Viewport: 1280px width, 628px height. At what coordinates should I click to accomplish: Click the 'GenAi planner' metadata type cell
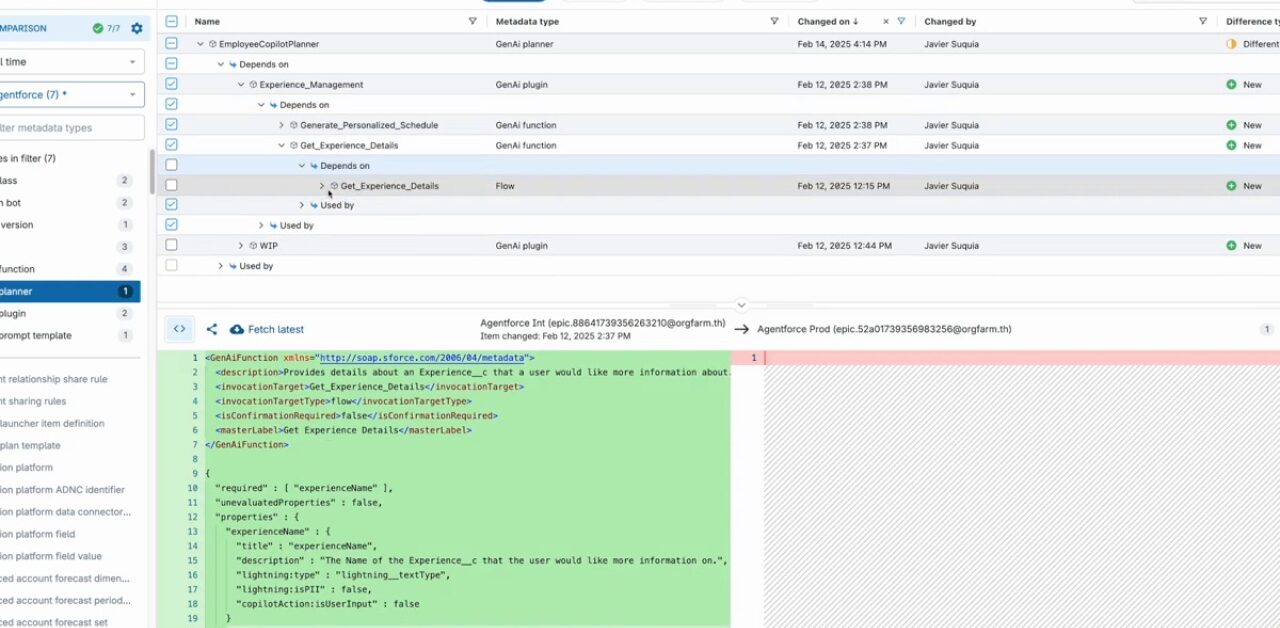(524, 44)
